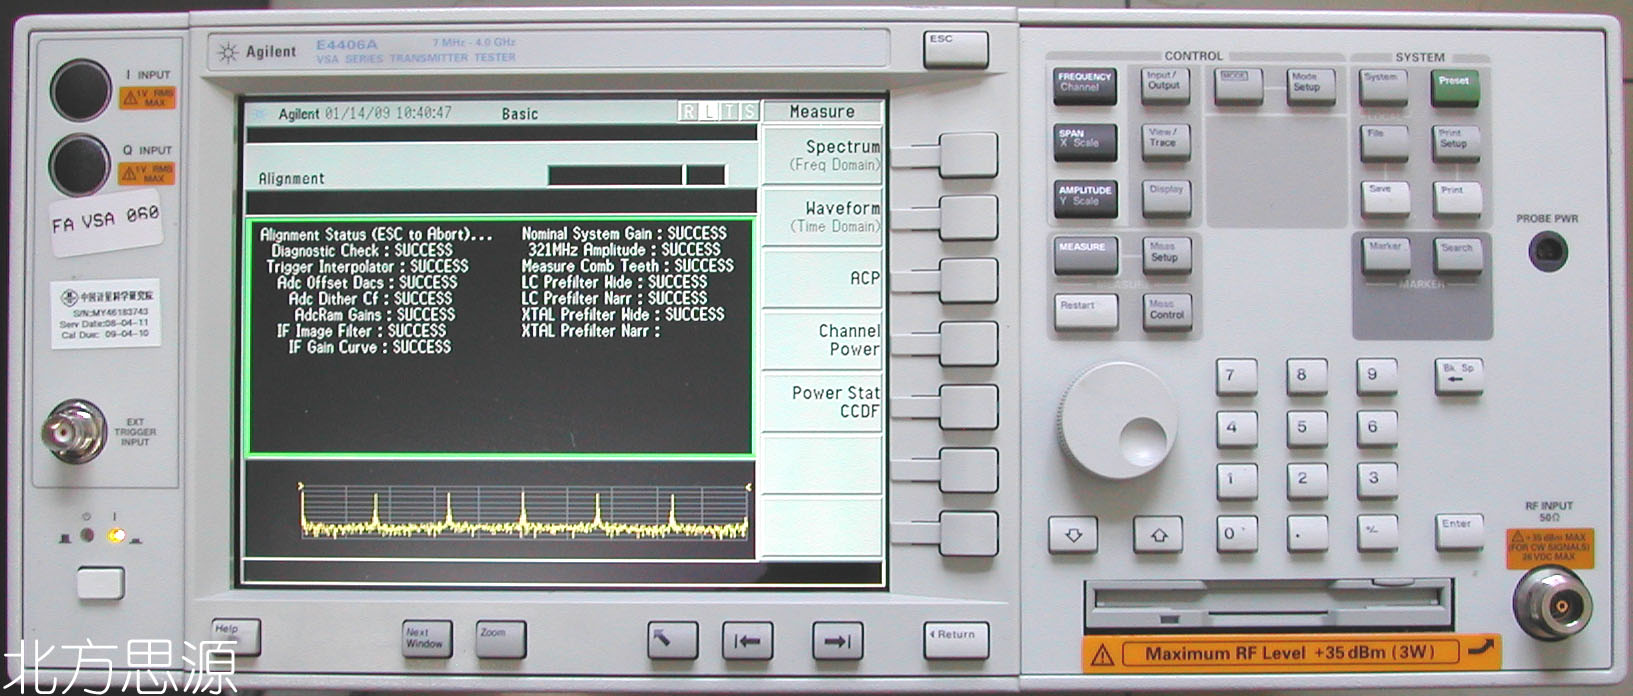Tap the Enter key on the keypad

[x=1458, y=531]
